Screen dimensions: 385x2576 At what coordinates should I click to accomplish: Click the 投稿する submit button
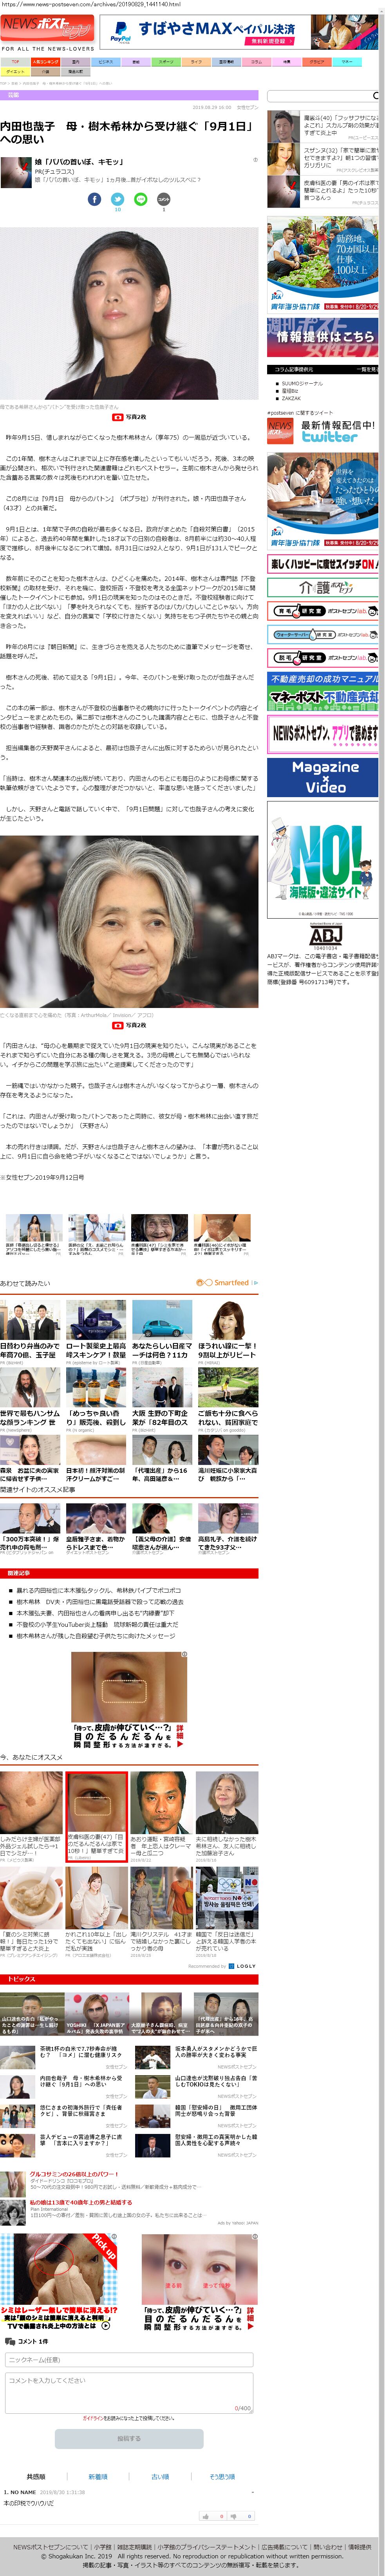[129, 2439]
